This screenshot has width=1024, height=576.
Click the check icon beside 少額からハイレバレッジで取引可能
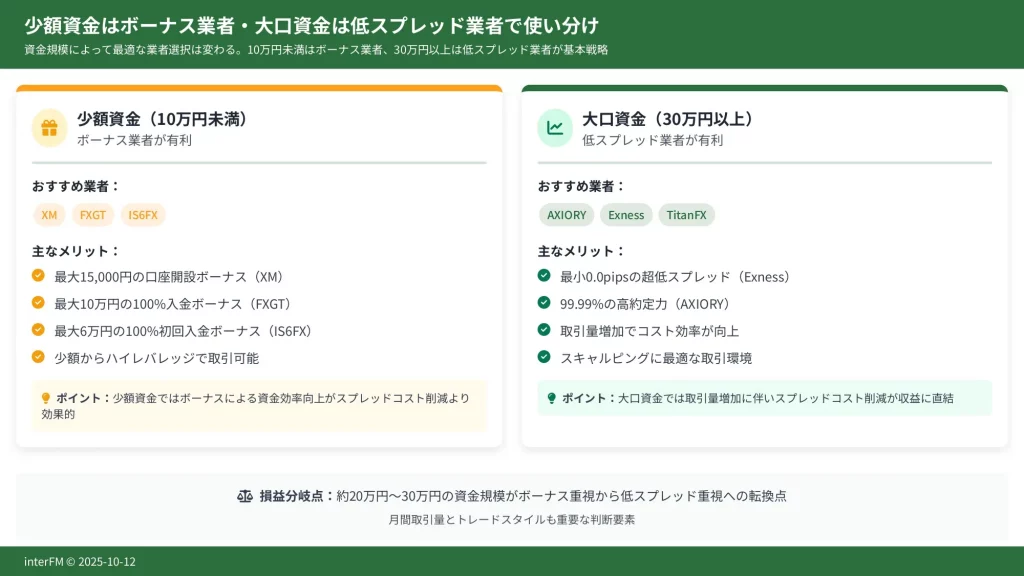[x=38, y=357]
